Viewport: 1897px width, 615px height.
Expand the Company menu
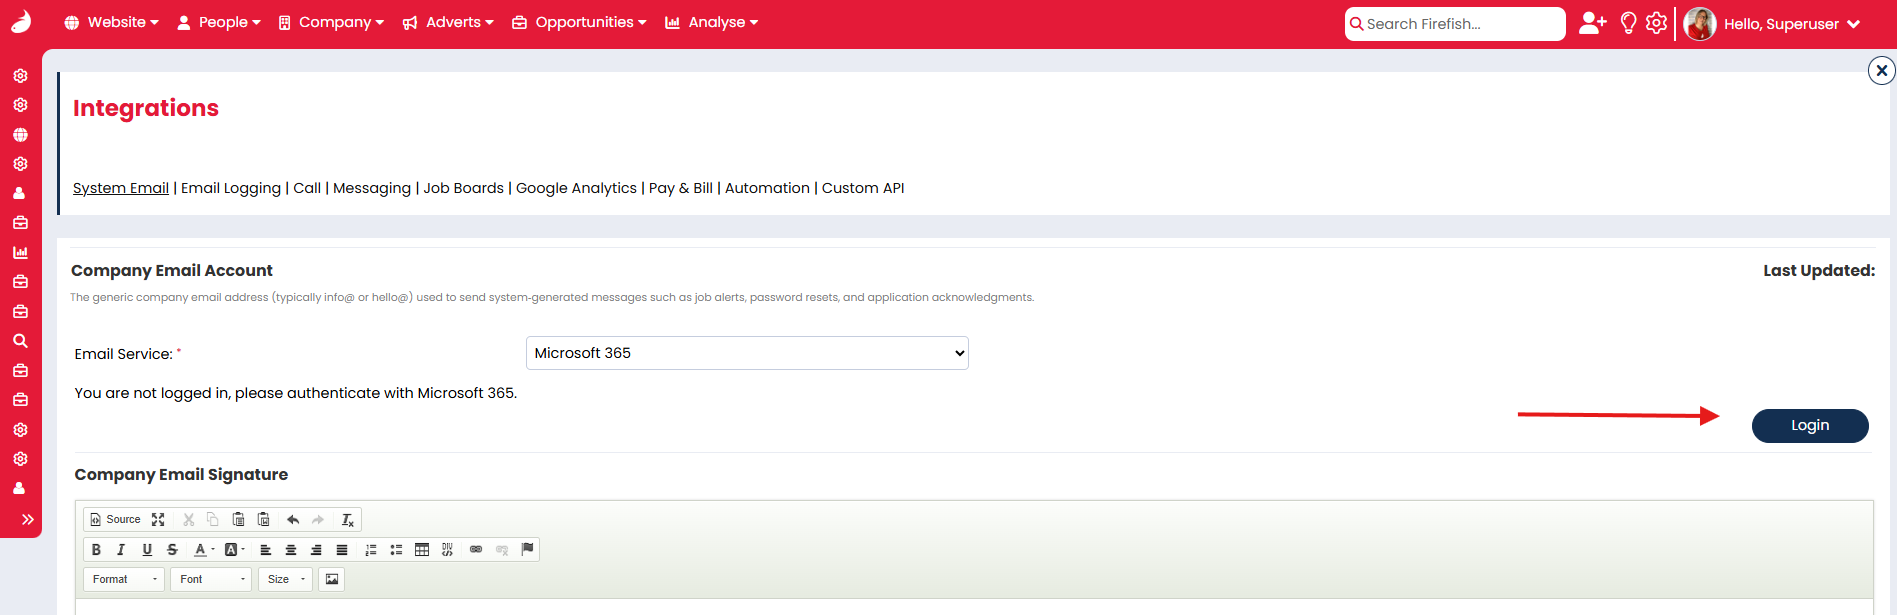point(331,22)
